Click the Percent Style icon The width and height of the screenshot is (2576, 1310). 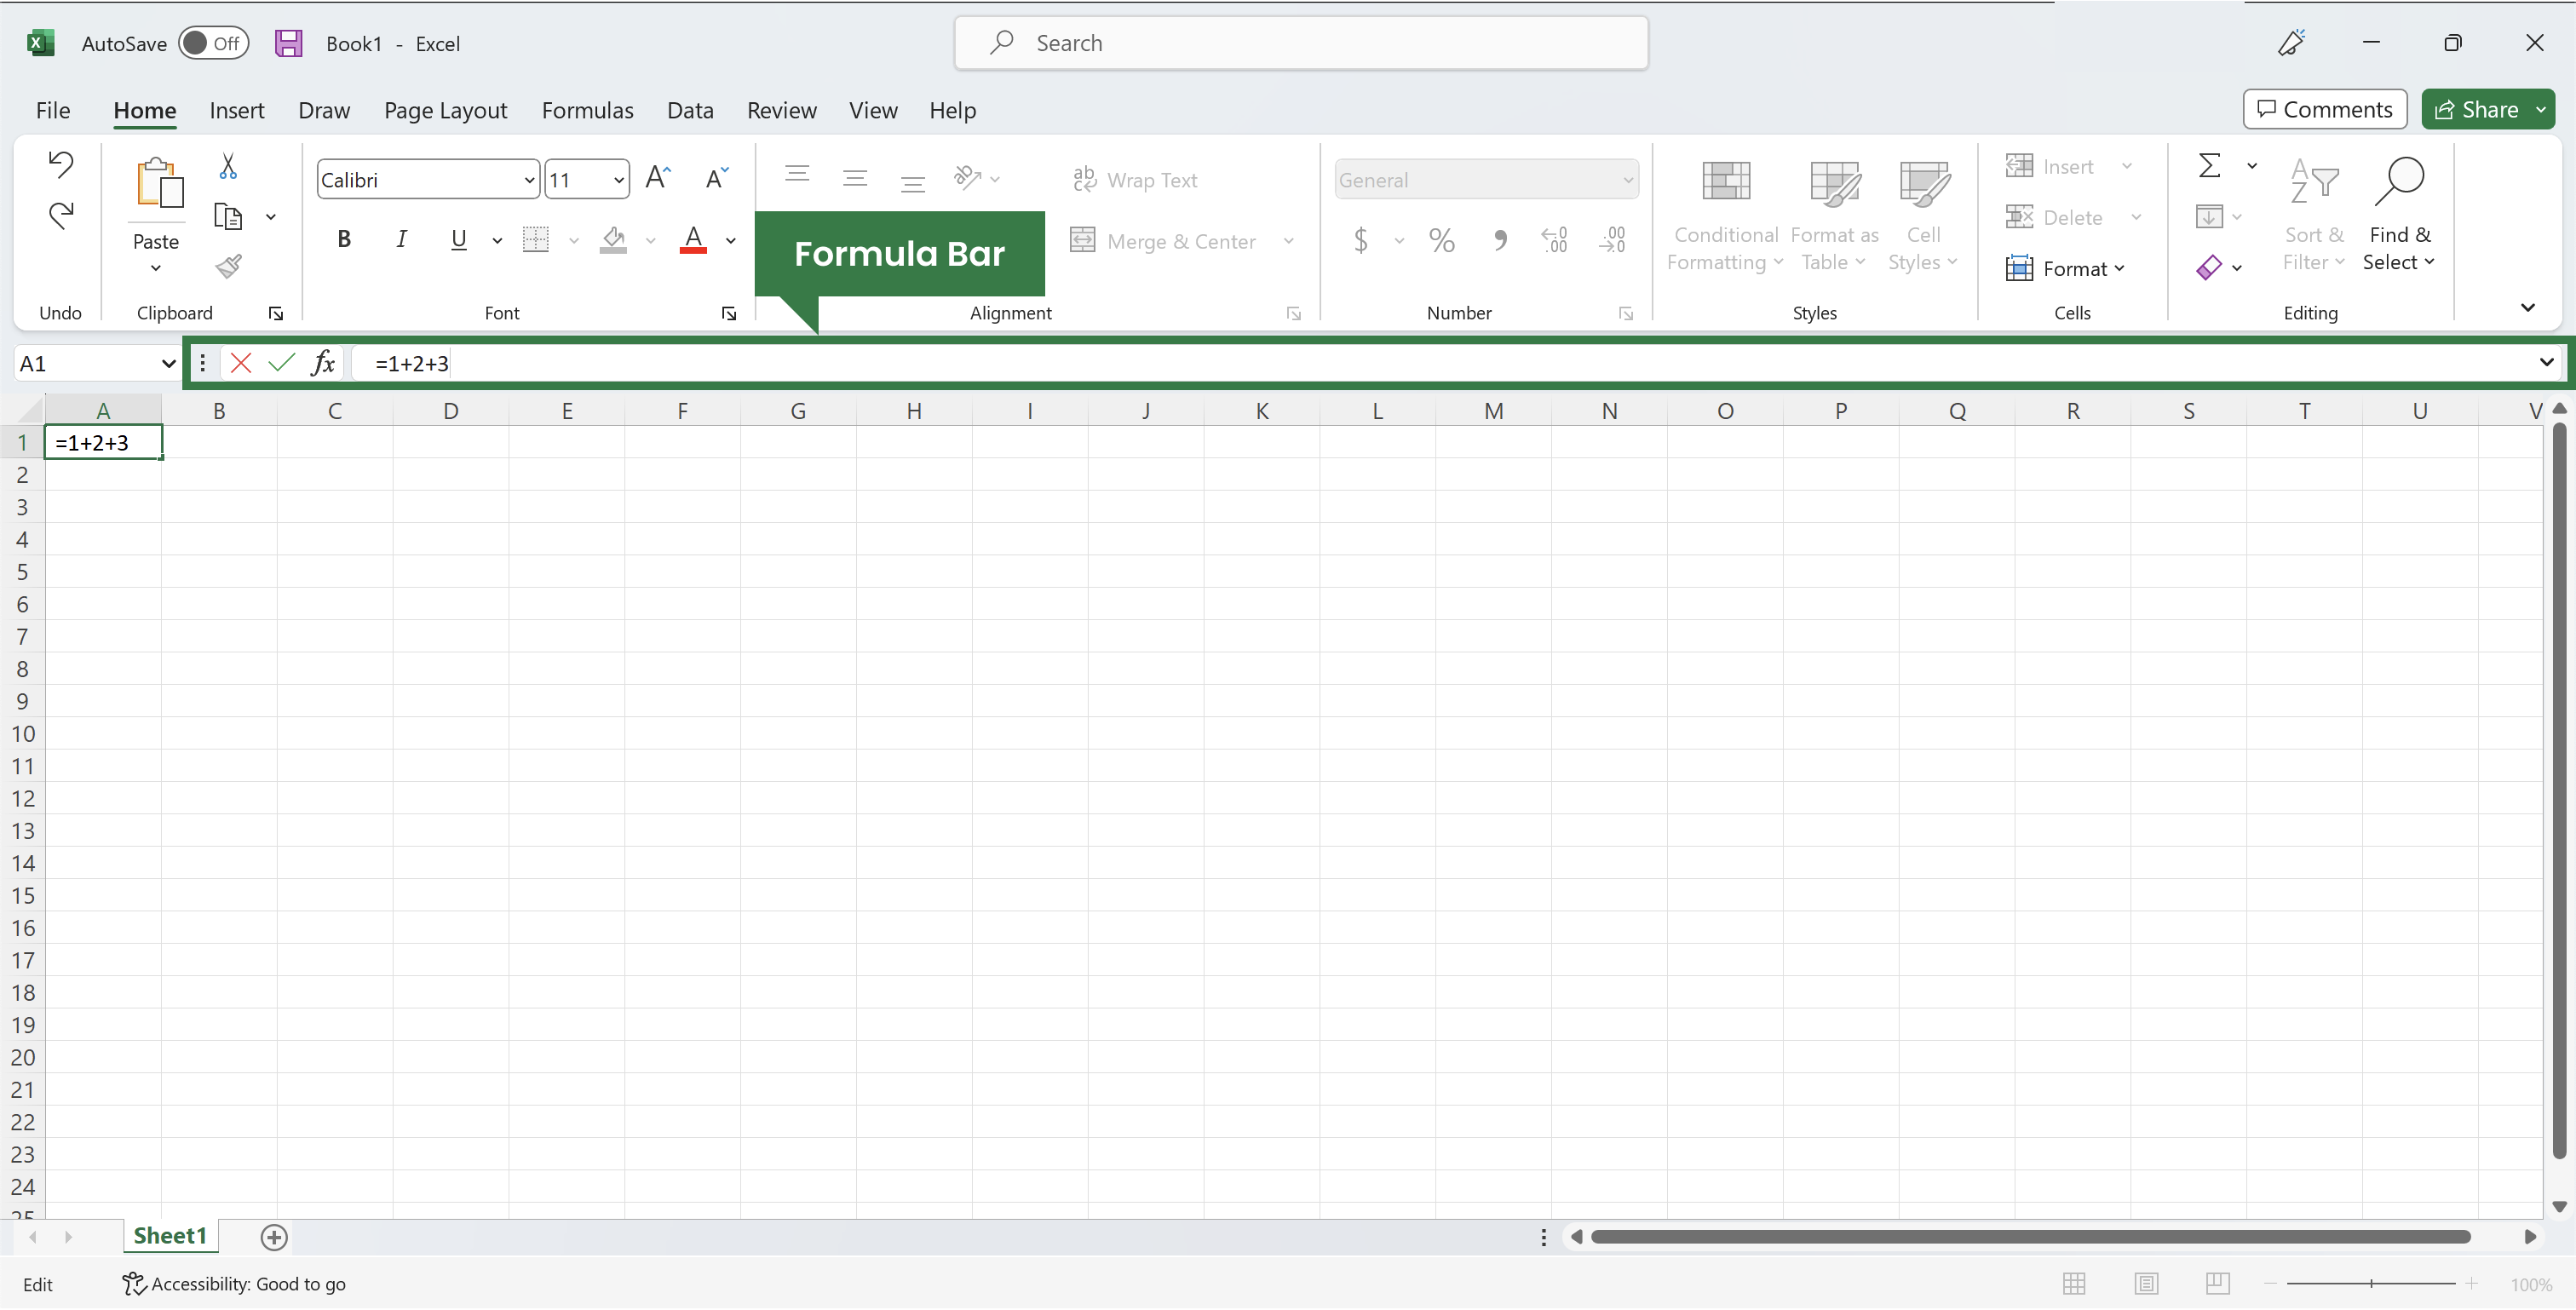[x=1441, y=240]
